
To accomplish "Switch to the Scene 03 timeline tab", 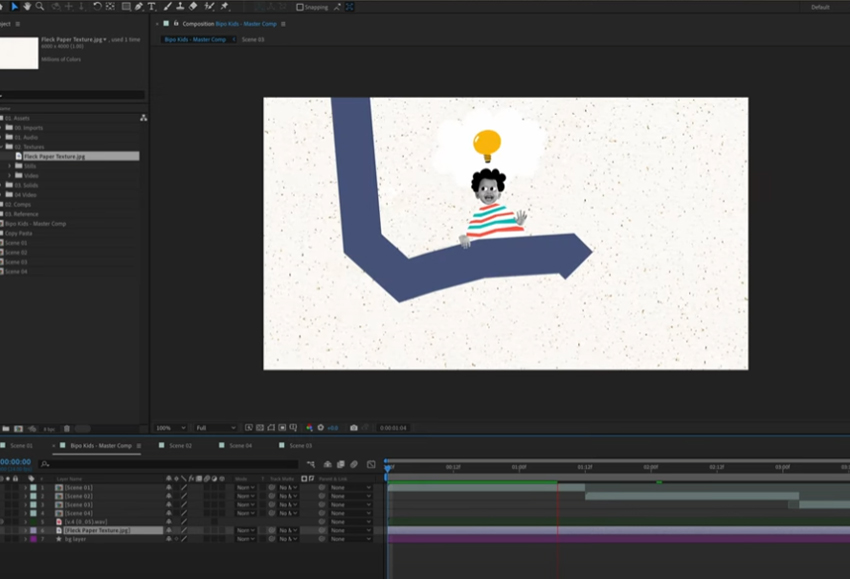I will (300, 446).
